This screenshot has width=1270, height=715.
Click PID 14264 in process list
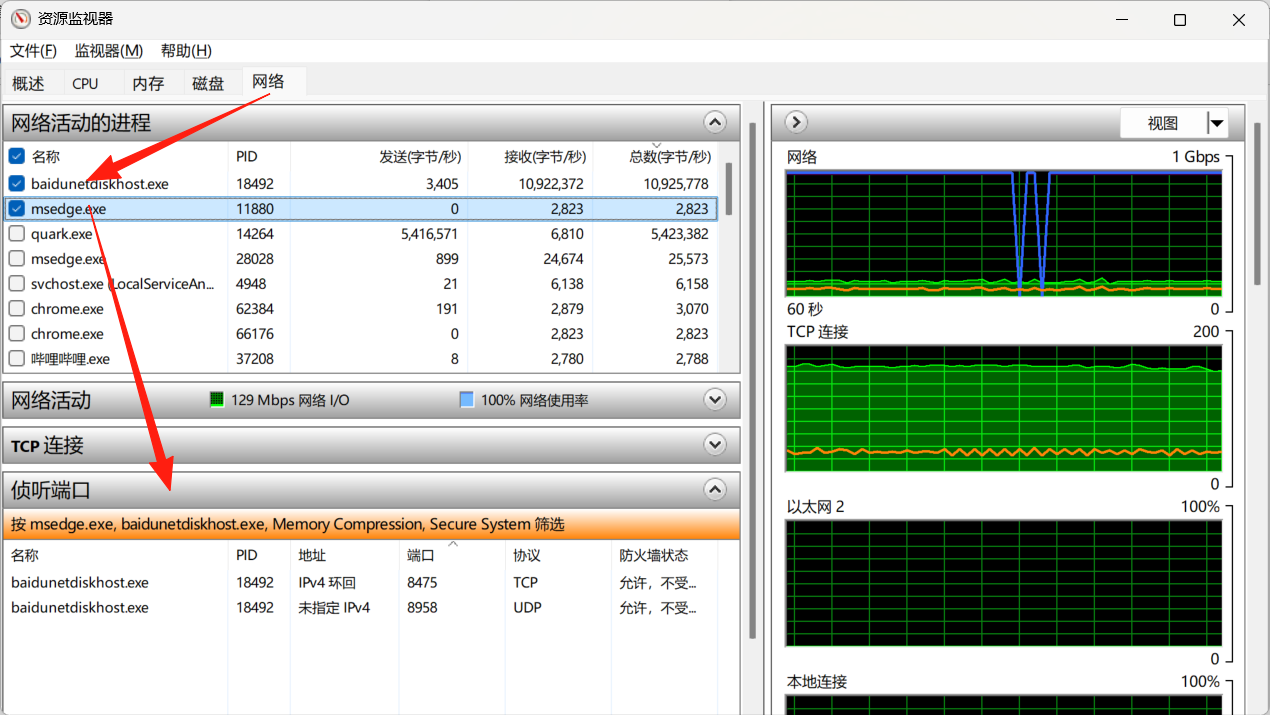255,234
